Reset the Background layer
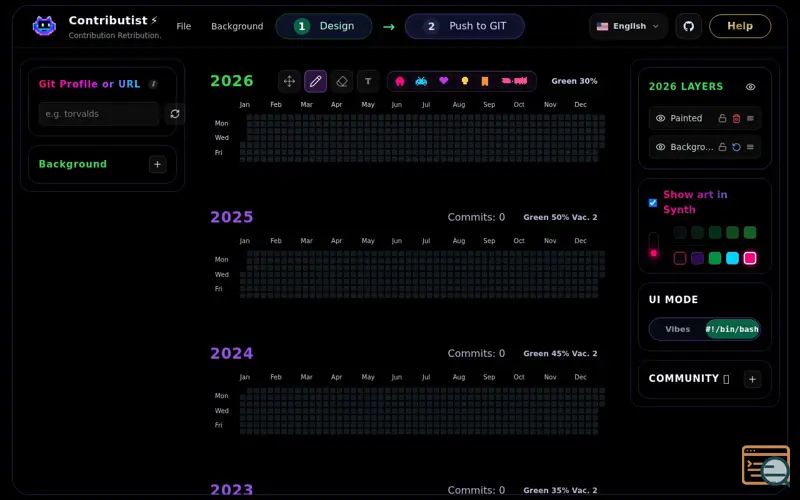Screen dimensions: 800x500 pyautogui.click(x=736, y=147)
